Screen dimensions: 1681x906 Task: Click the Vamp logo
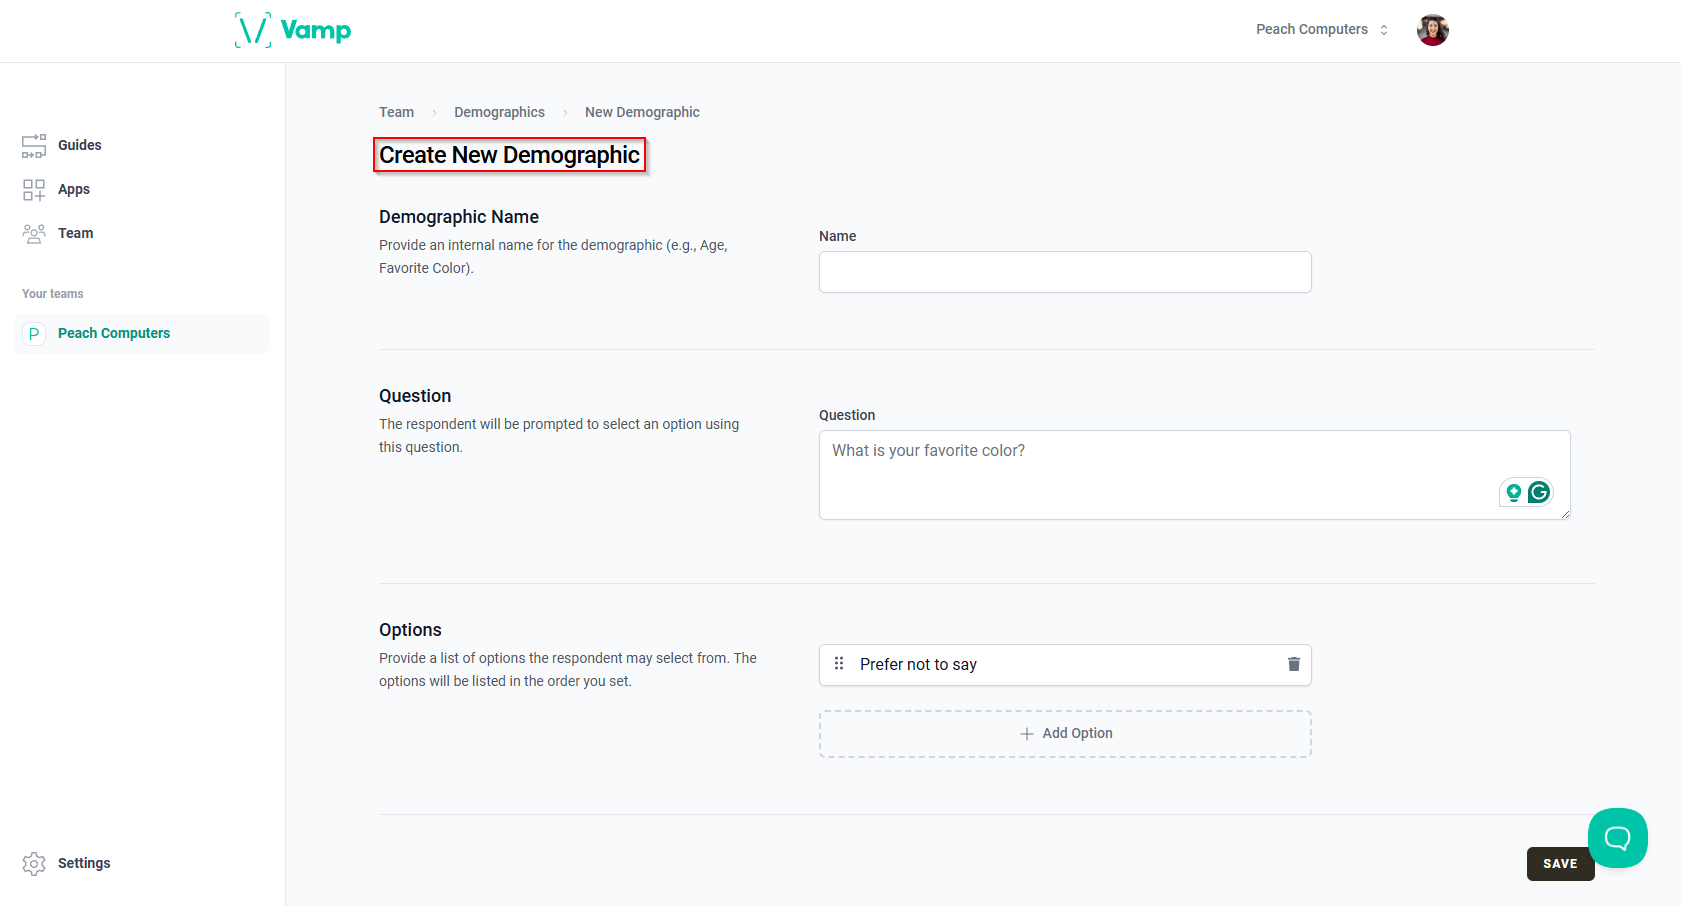pos(291,30)
